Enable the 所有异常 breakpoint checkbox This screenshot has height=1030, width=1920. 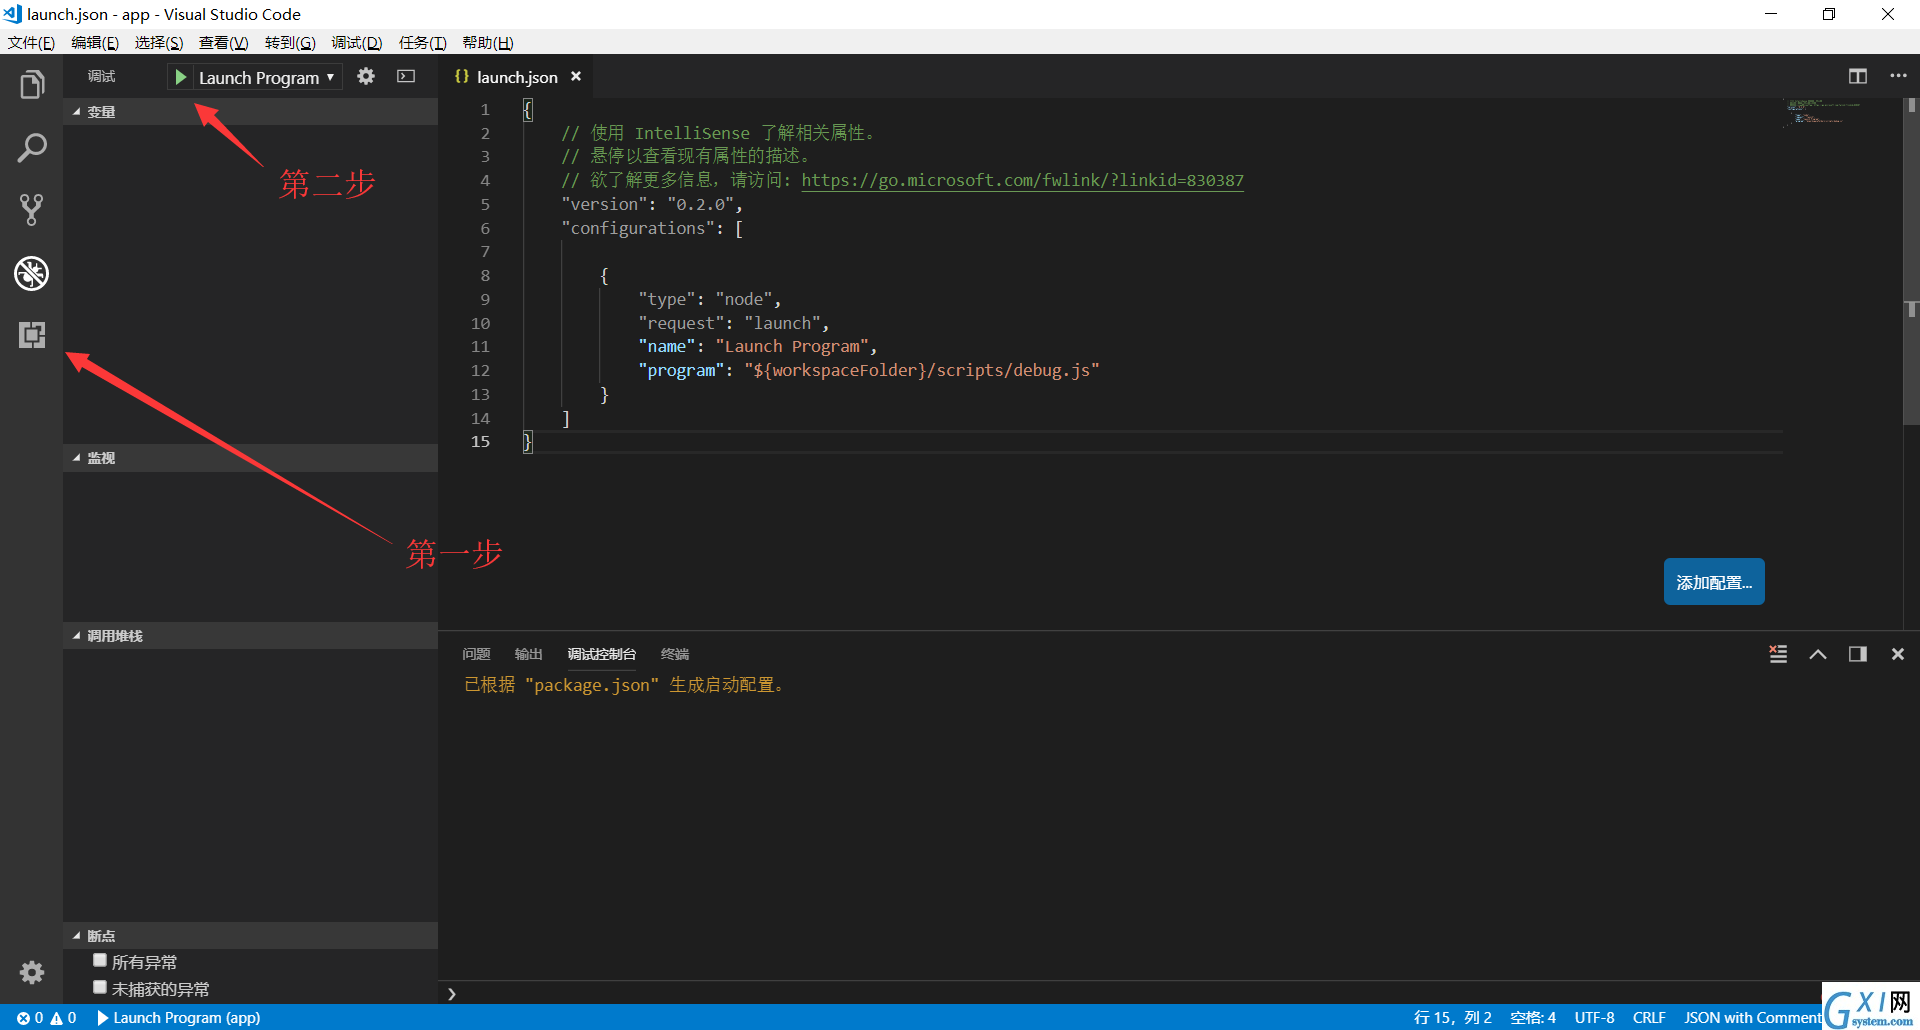100,960
